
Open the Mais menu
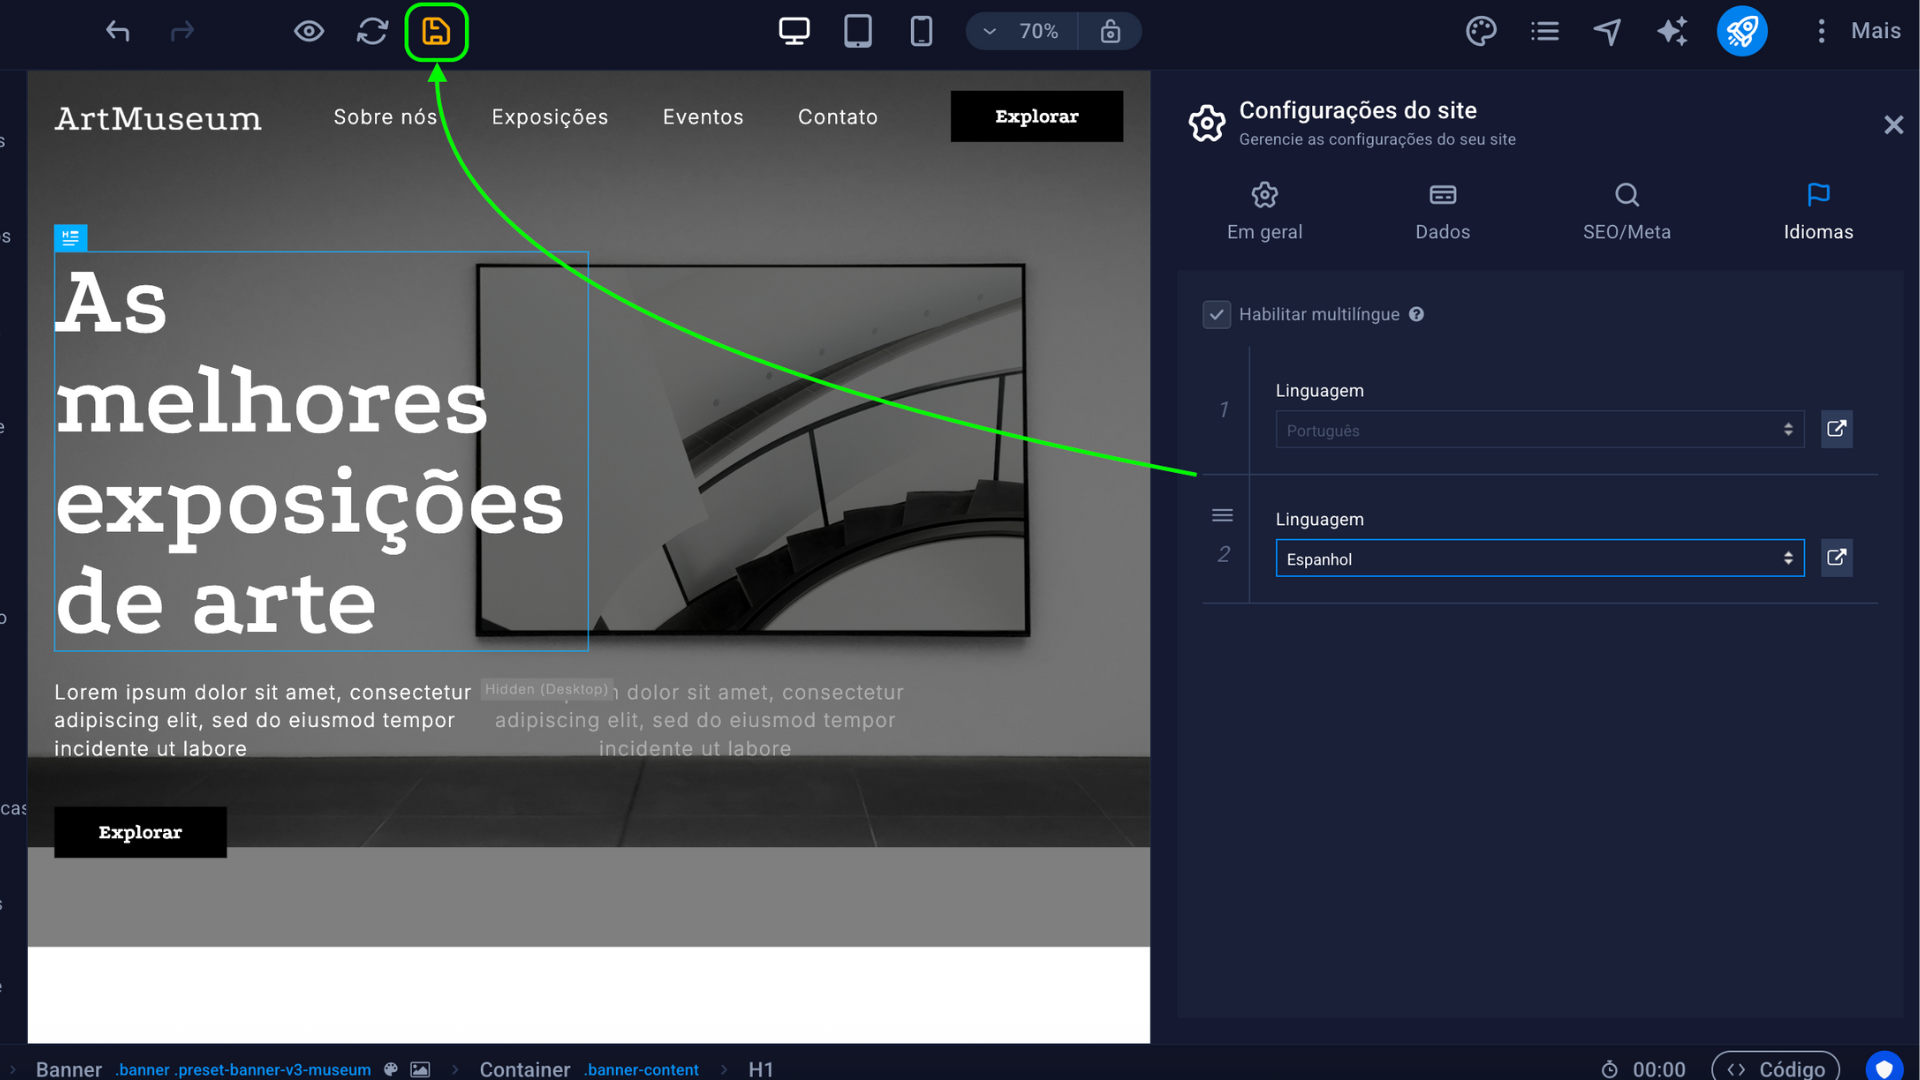(x=1857, y=31)
